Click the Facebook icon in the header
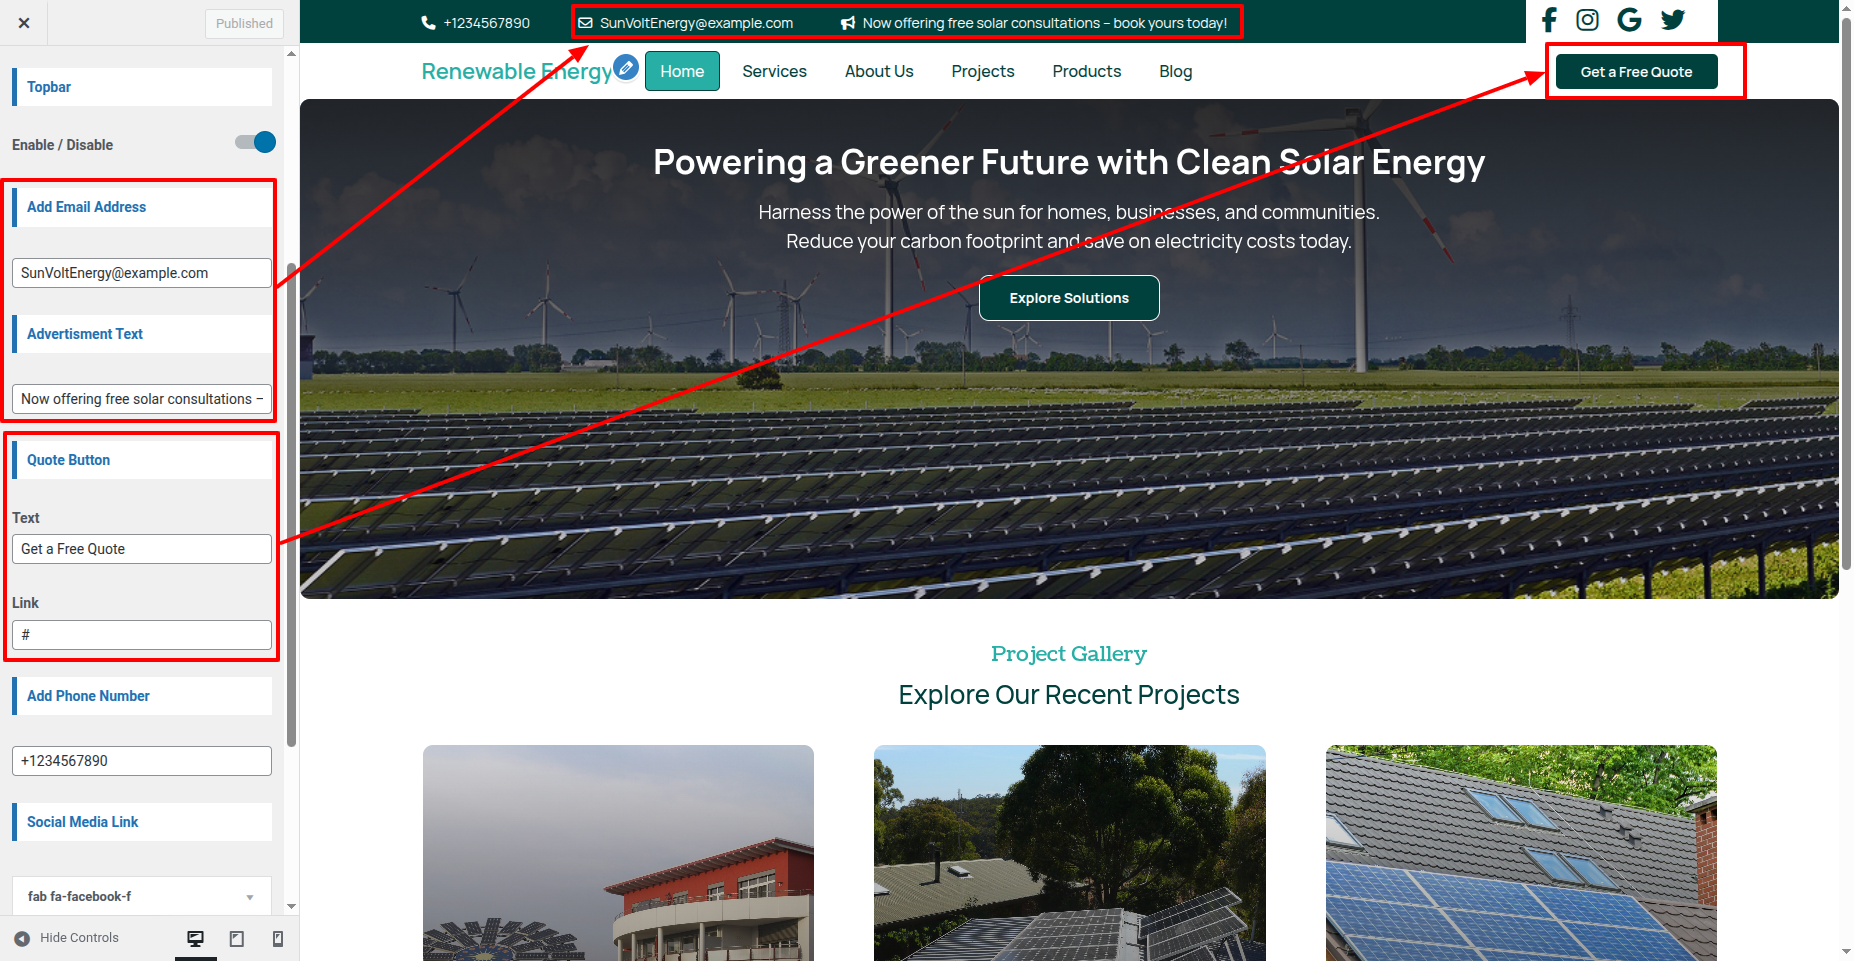Viewport: 1854px width, 961px height. [1549, 20]
